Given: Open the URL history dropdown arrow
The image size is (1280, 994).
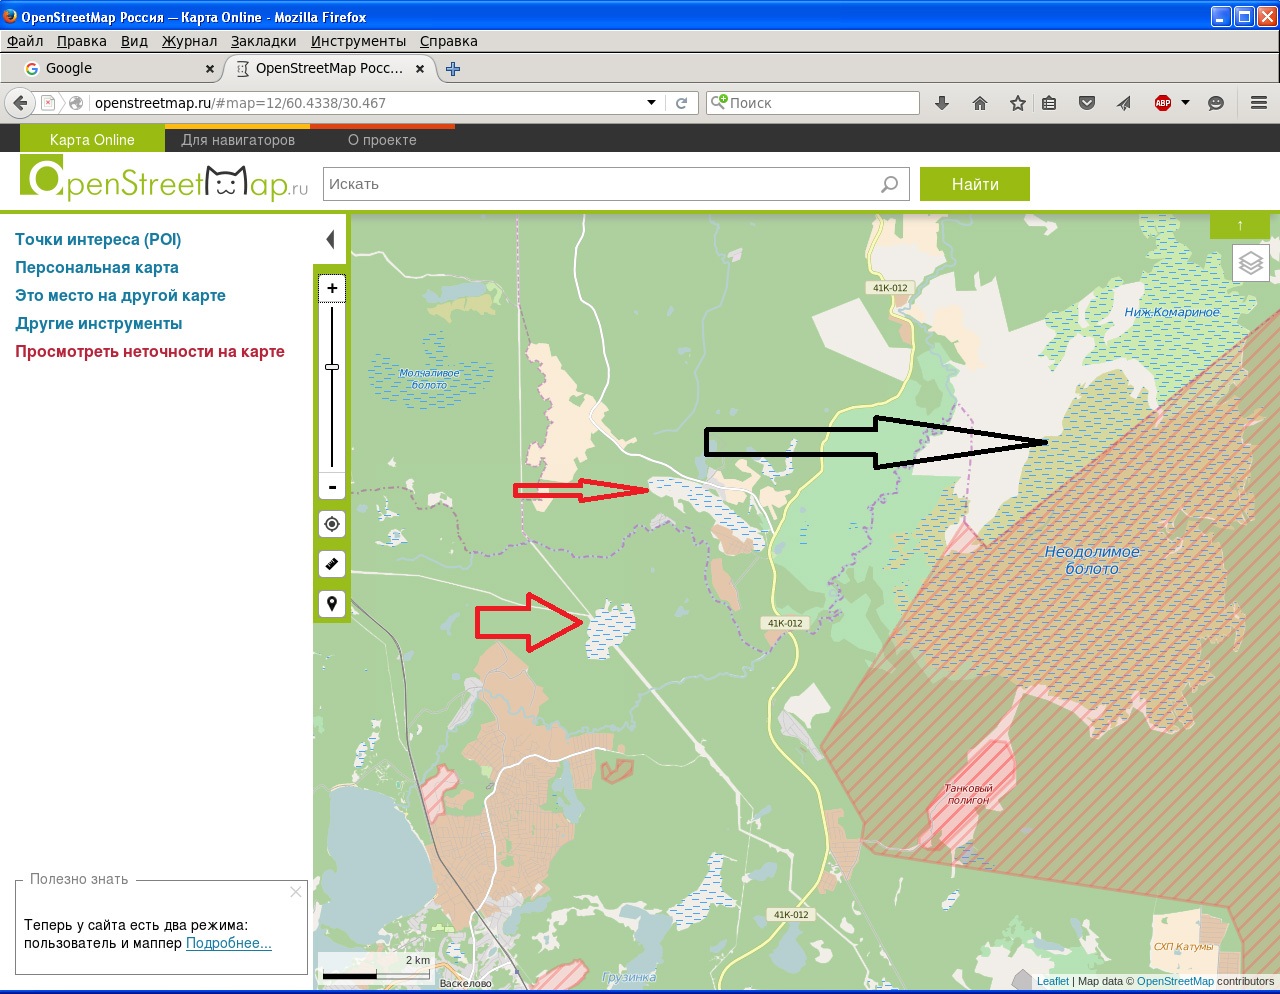Looking at the screenshot, I should (652, 103).
